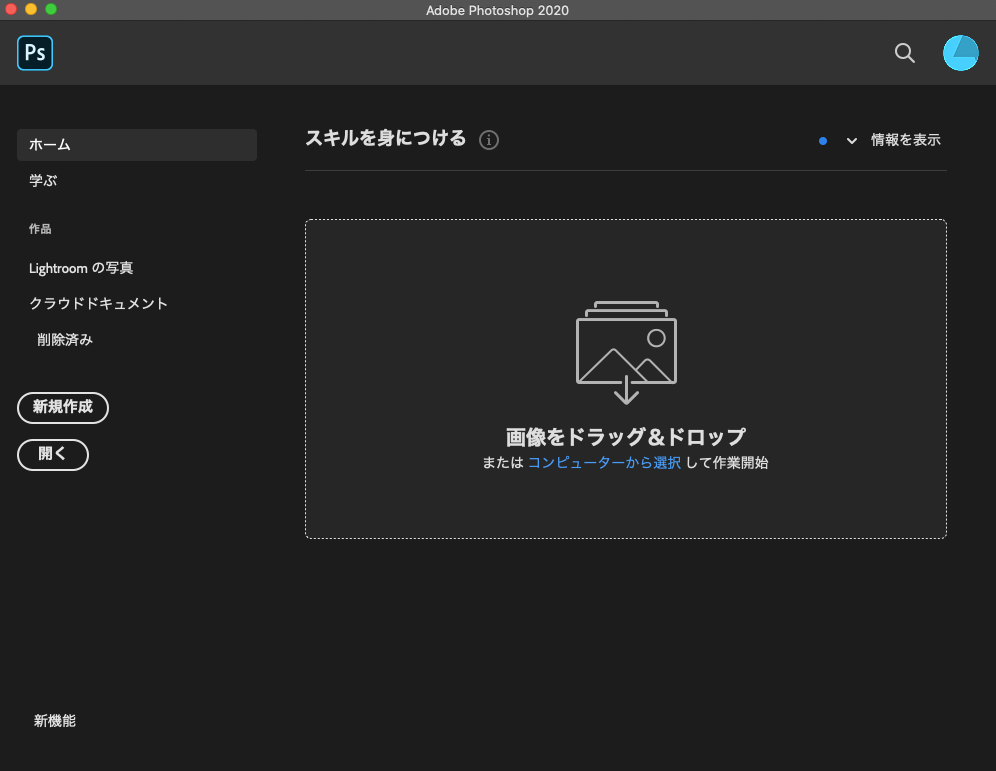Click the green fullscreen window button
This screenshot has width=996, height=771.
[x=51, y=9]
